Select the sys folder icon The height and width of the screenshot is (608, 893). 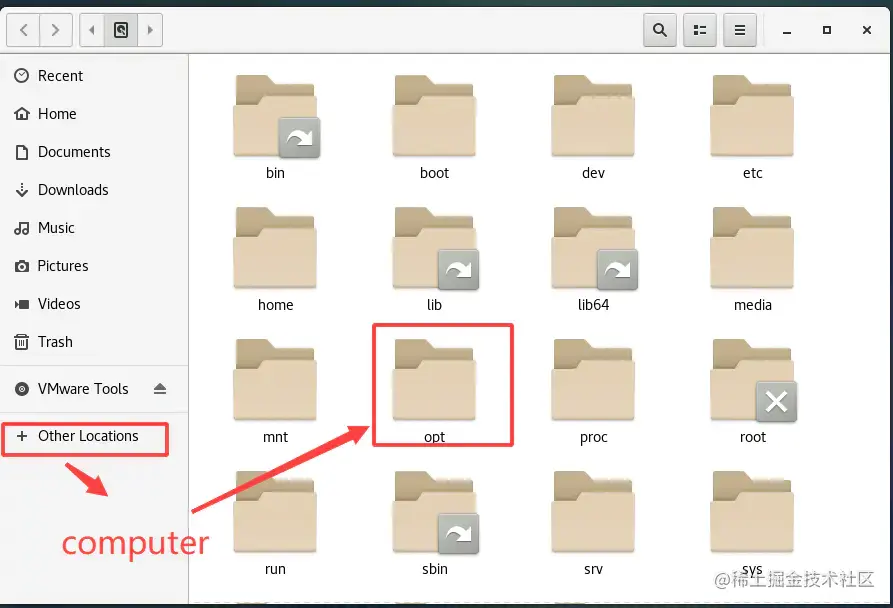pyautogui.click(x=752, y=512)
